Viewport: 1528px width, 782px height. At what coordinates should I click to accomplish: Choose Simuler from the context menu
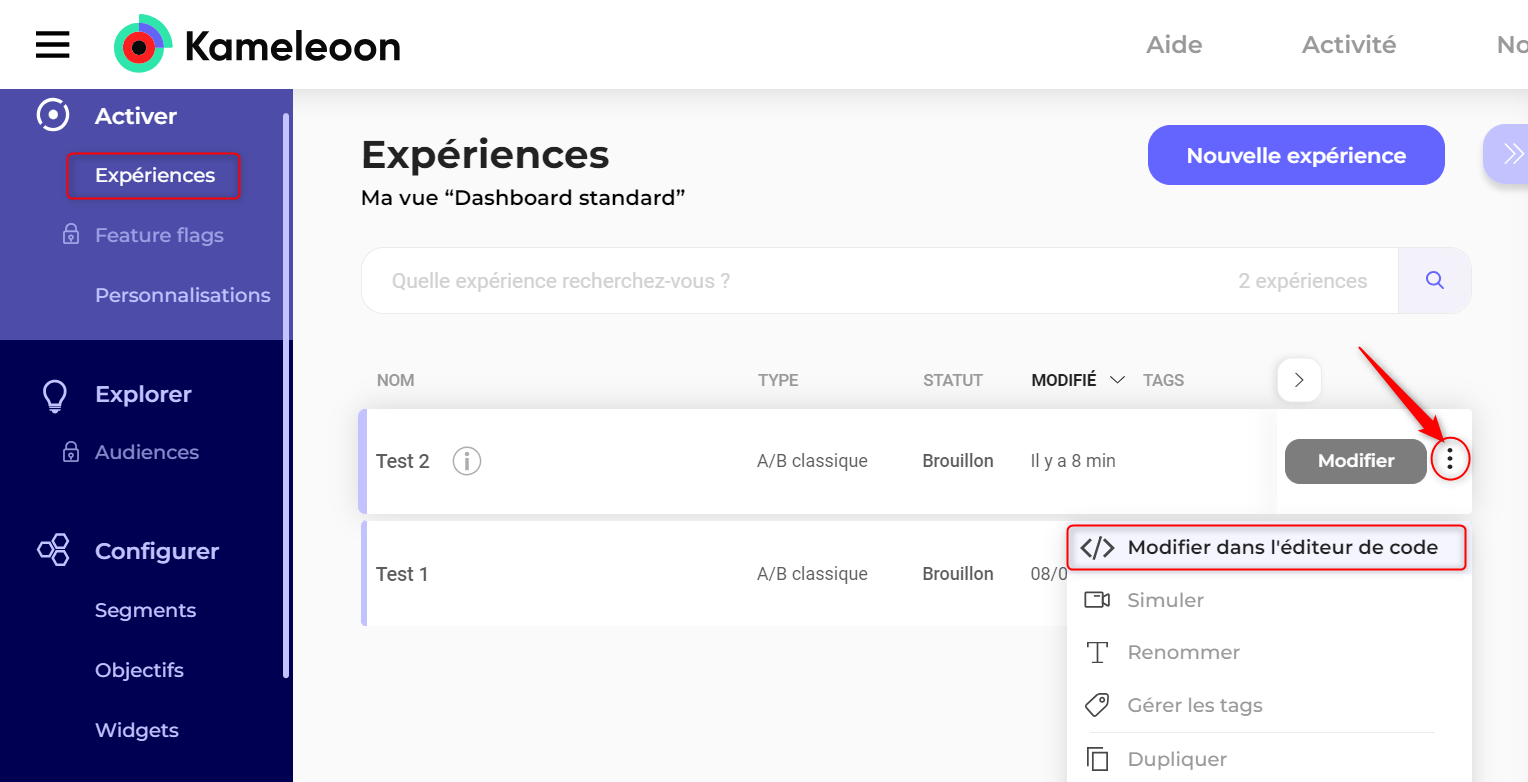click(x=1165, y=600)
